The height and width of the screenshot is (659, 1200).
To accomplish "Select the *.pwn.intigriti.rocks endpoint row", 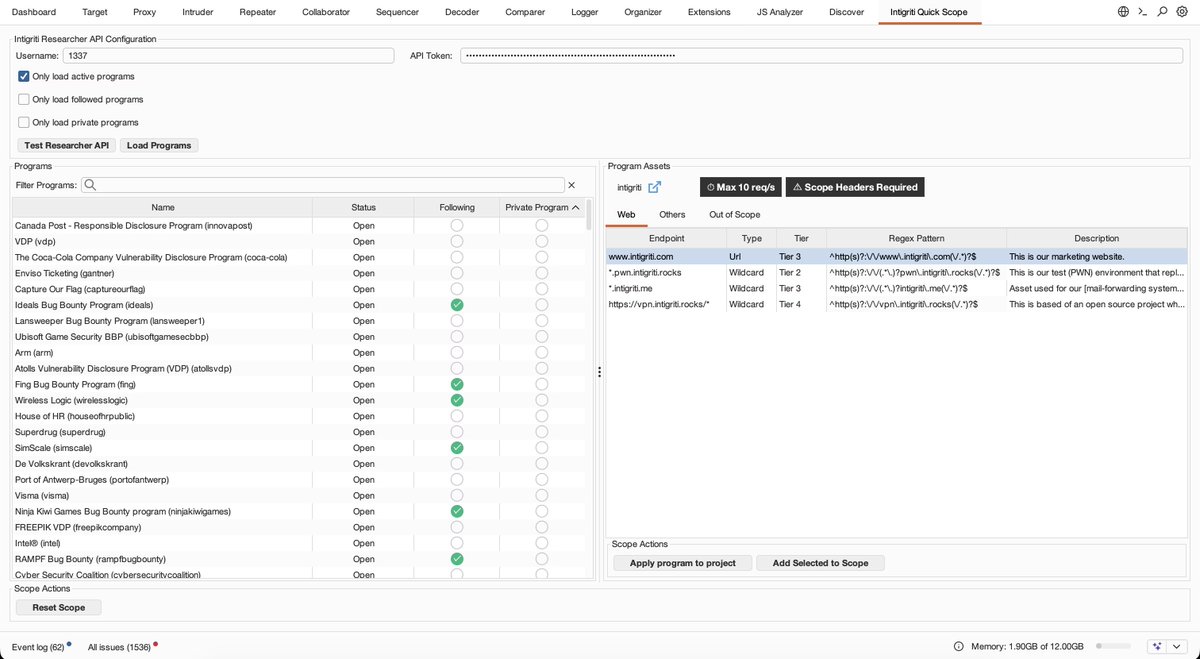I will click(x=896, y=272).
